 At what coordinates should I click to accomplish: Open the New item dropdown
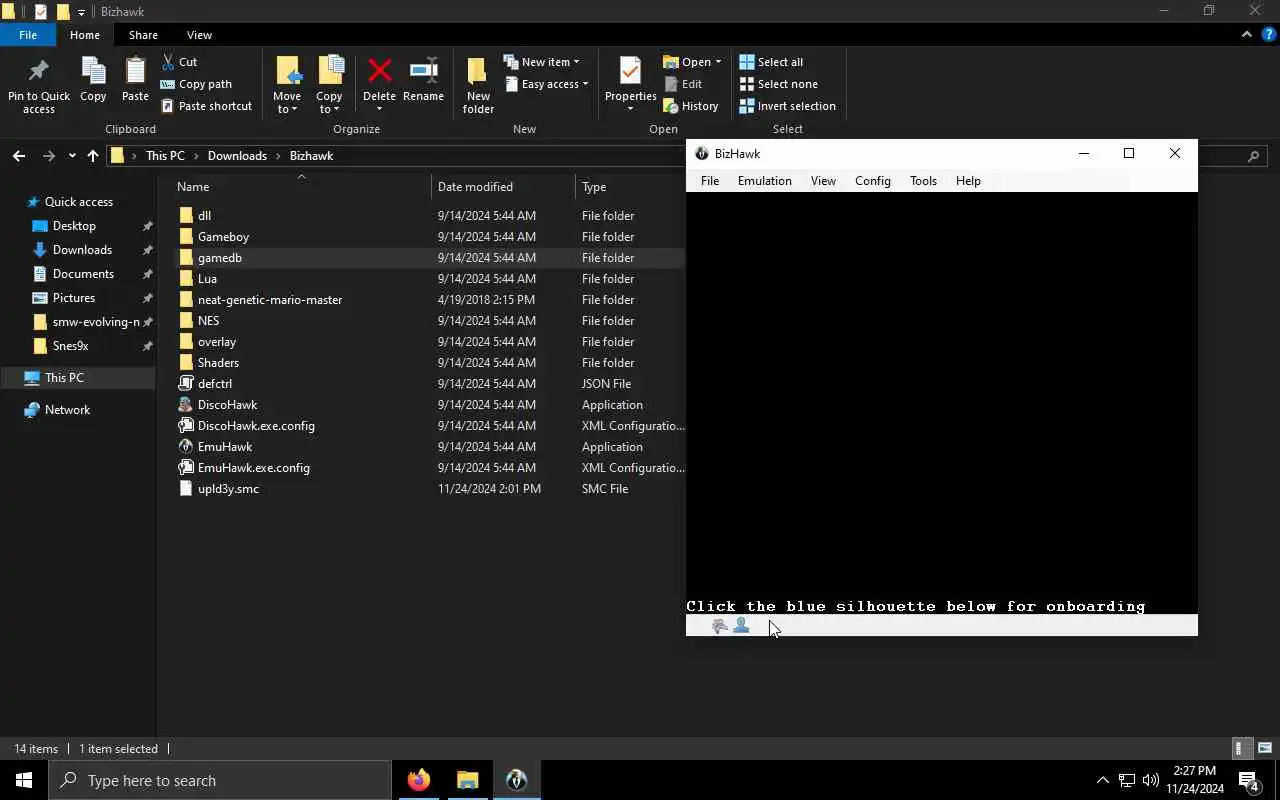pos(541,62)
